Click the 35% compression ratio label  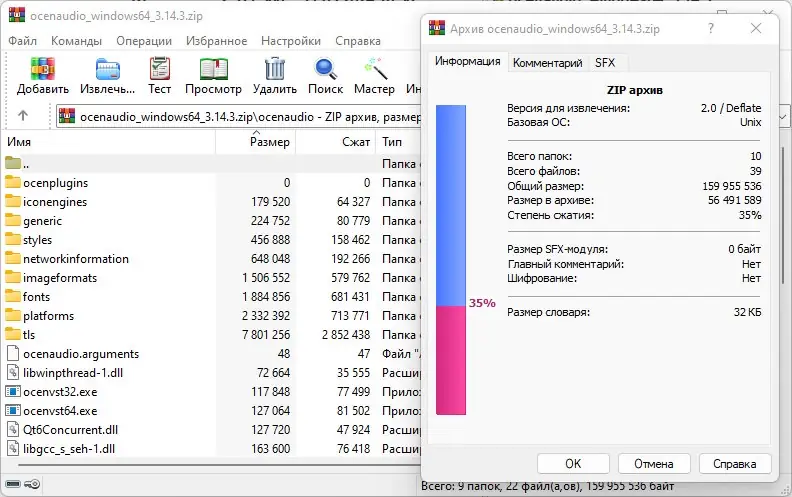tap(482, 303)
